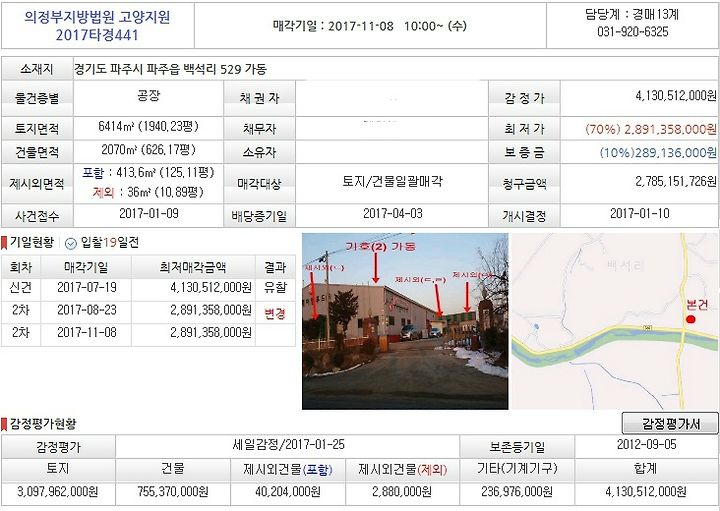Click the 보증금 label
720x511 pixels.
pyautogui.click(x=524, y=152)
